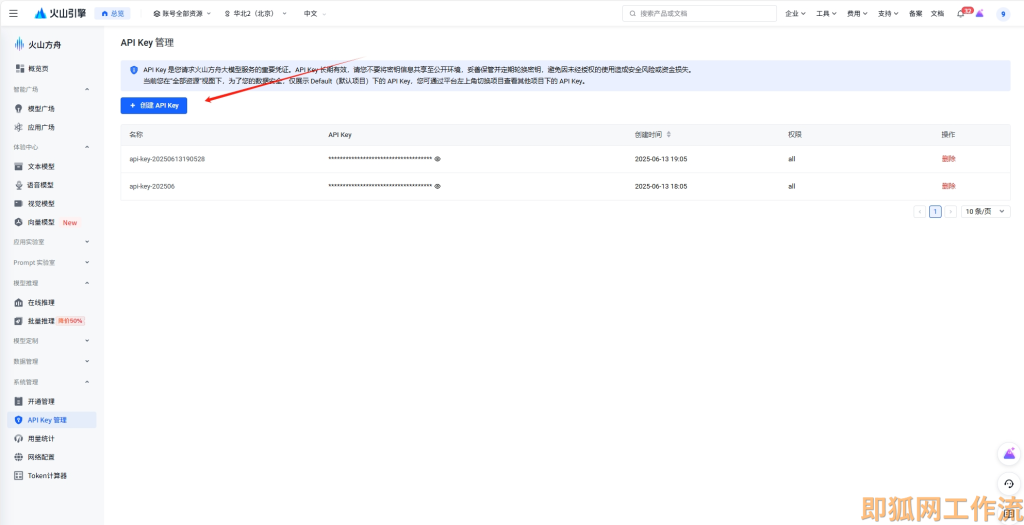This screenshot has width=1024, height=525.
Task: Focus the 搜索产品或文档 search box
Action: coord(699,13)
